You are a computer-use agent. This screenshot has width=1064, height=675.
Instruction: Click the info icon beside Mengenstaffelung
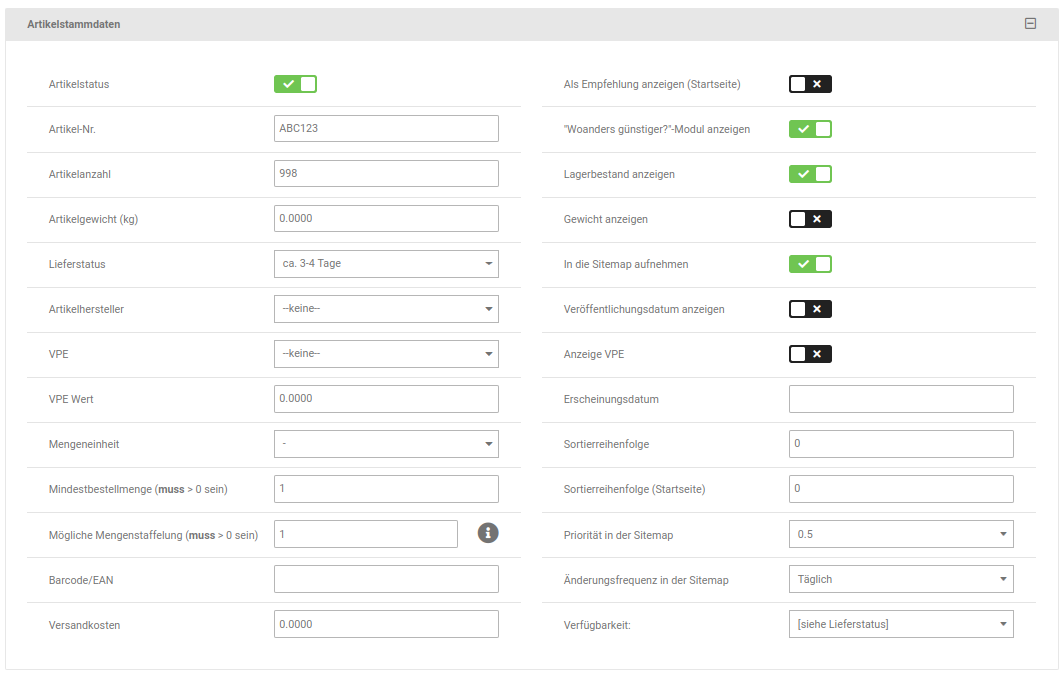tap(488, 533)
